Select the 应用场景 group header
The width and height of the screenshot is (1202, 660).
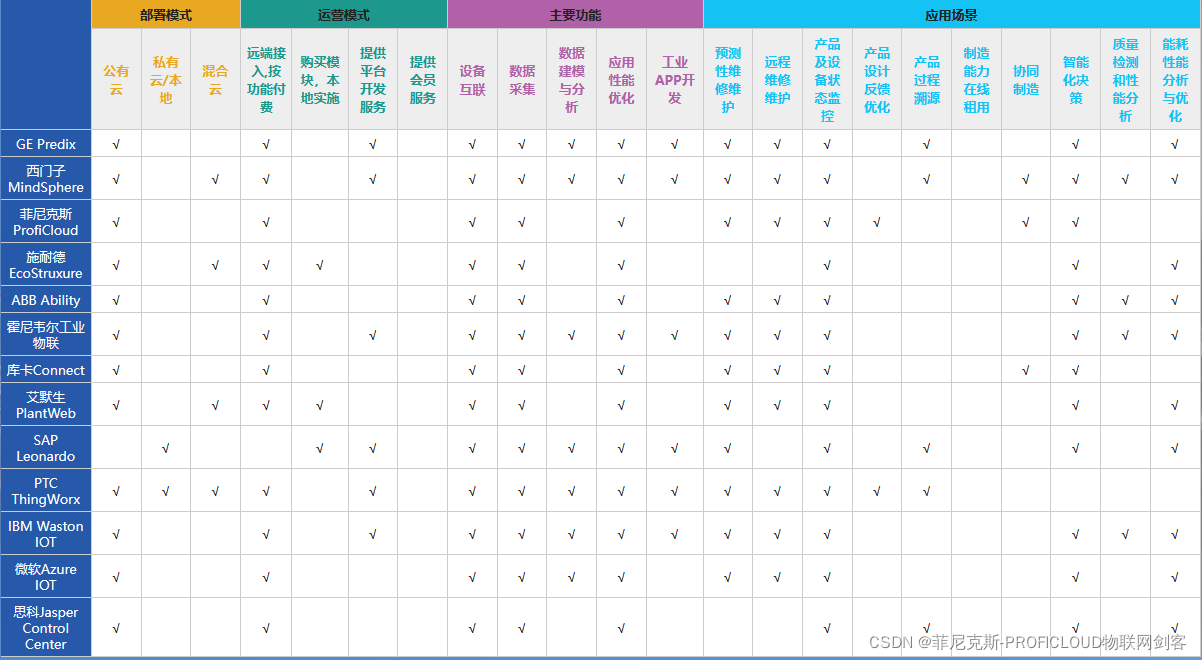click(952, 15)
